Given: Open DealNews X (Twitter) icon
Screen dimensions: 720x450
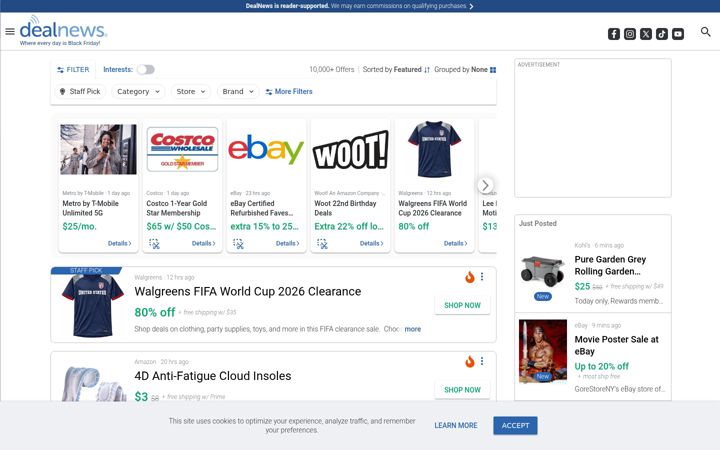Looking at the screenshot, I should [x=646, y=34].
